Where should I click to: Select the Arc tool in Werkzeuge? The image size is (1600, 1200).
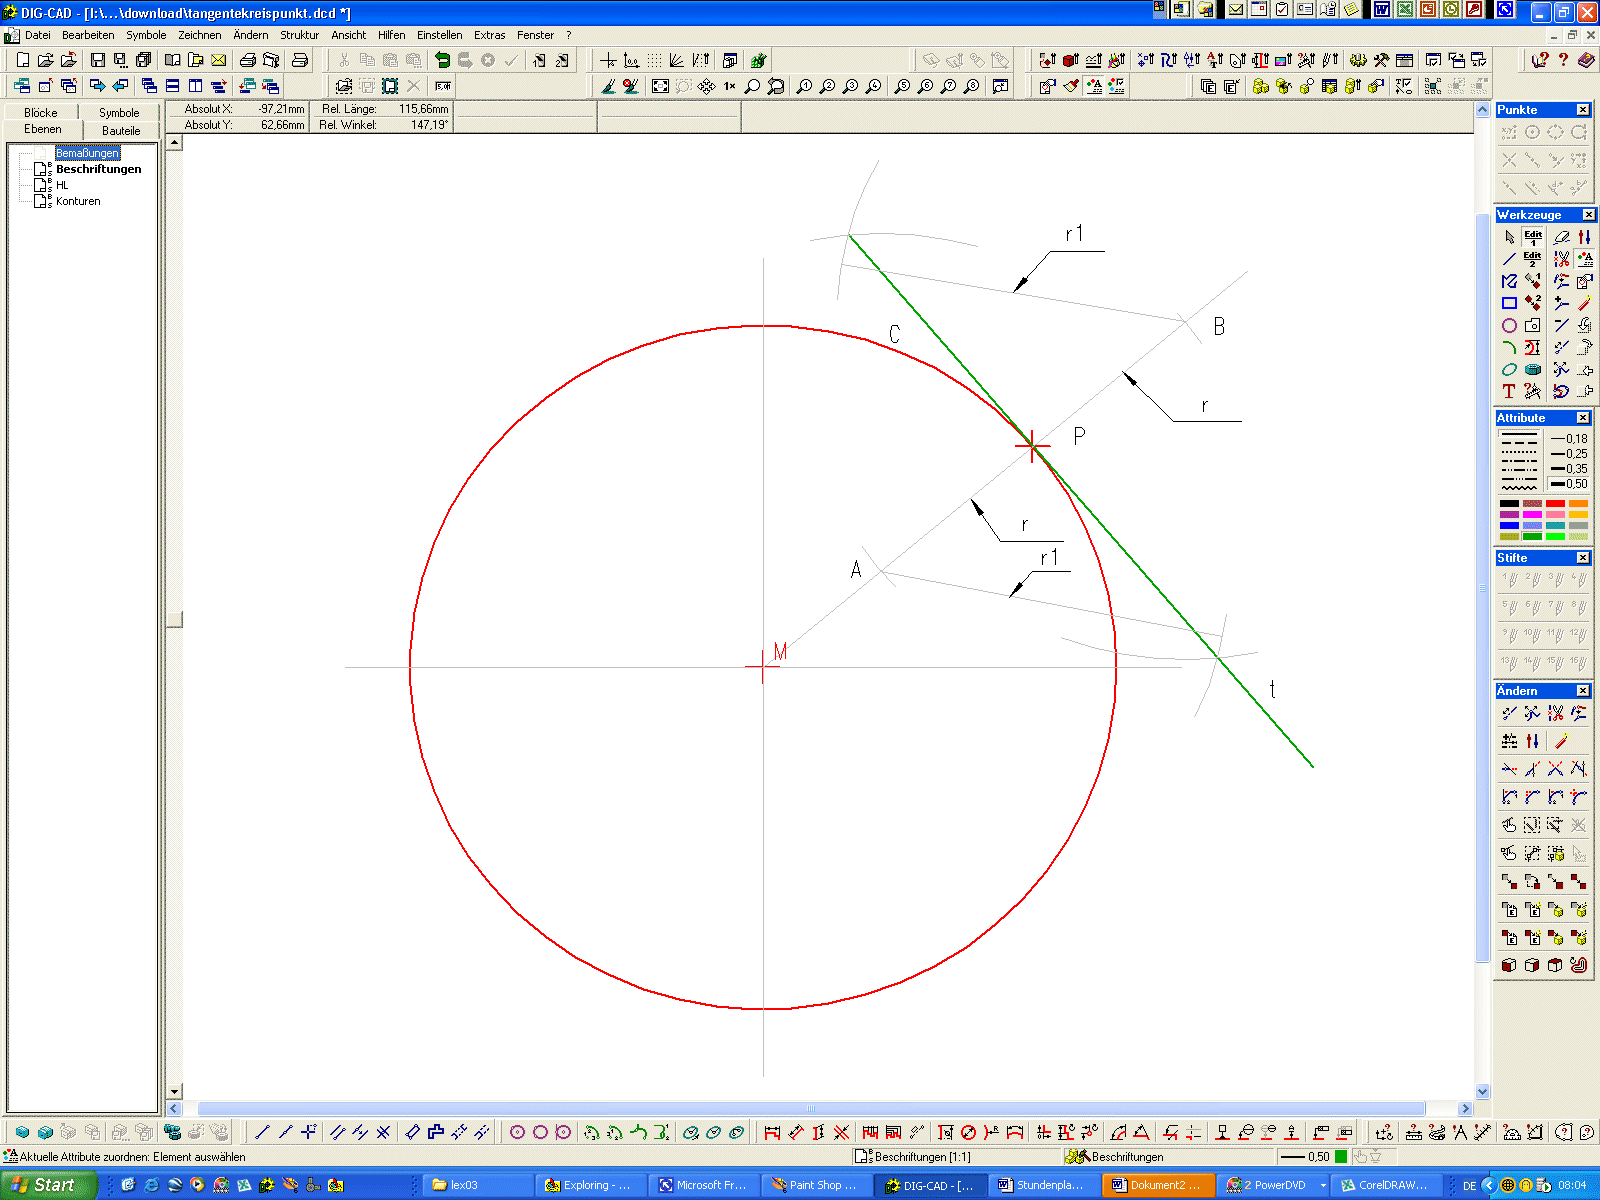tap(1509, 347)
